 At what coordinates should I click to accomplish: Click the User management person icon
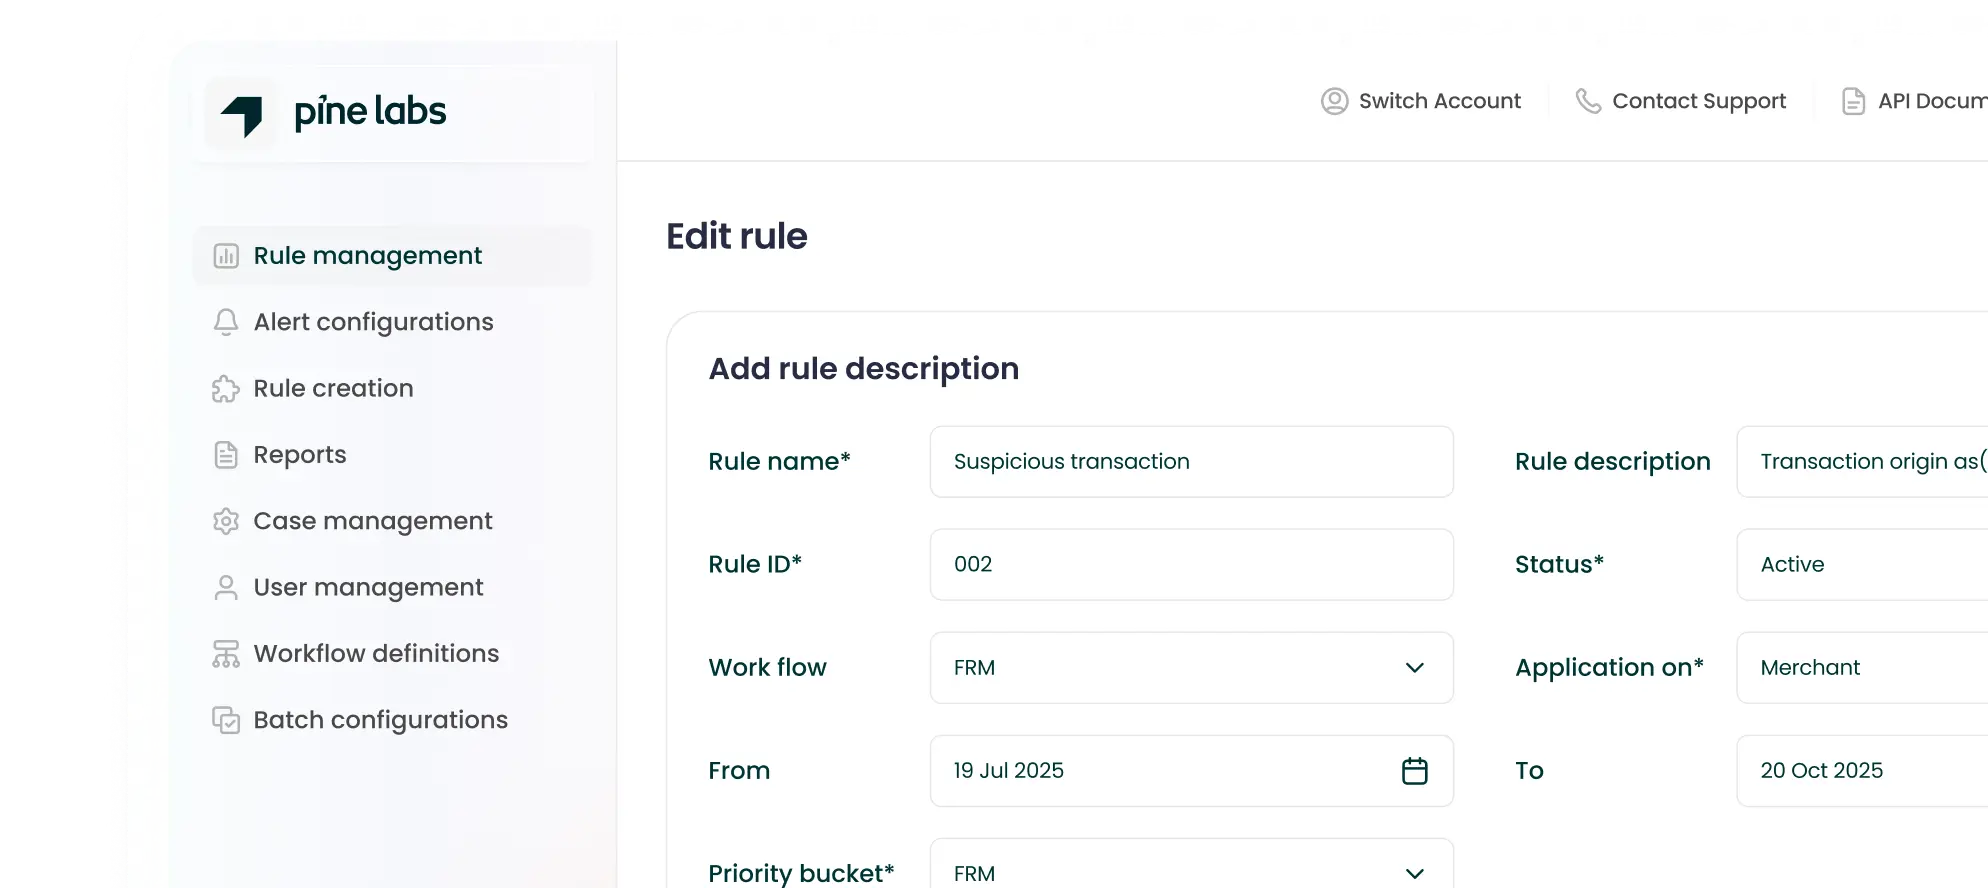[x=226, y=587]
